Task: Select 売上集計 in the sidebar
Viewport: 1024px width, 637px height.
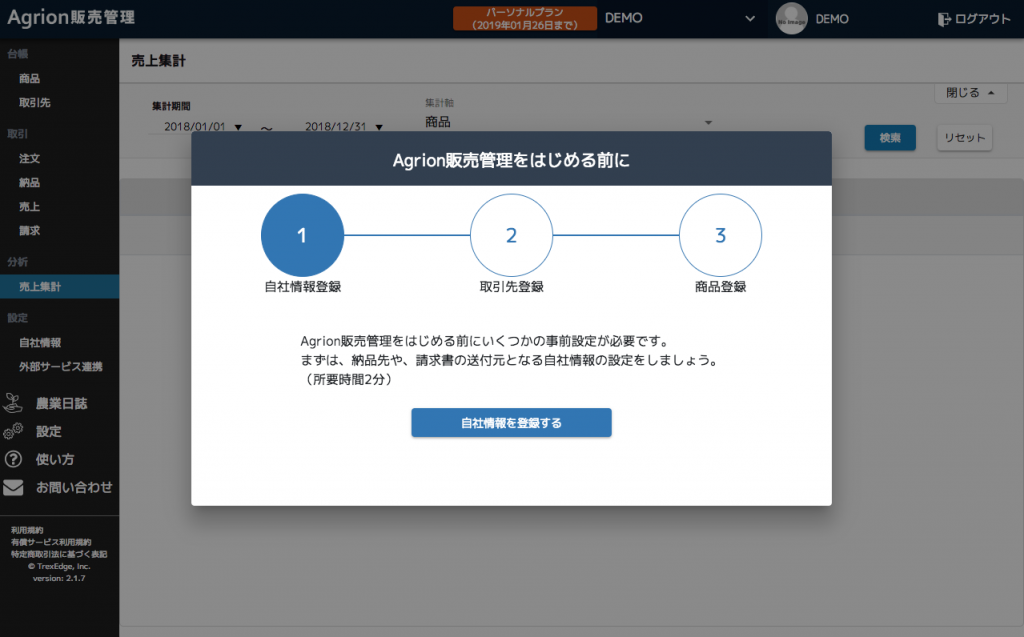Action: pyautogui.click(x=59, y=286)
